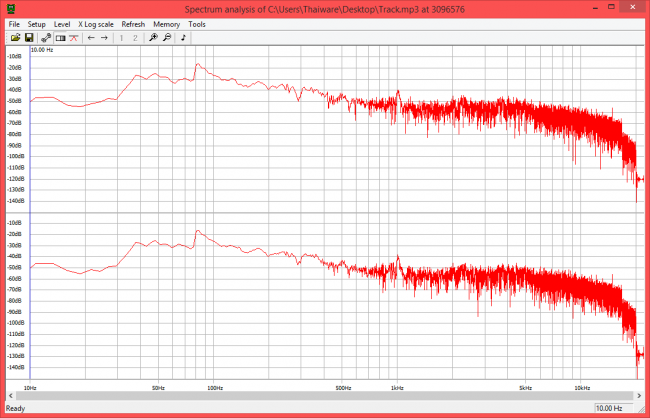Image resolution: width=650 pixels, height=418 pixels.
Task: Zoom in with the magnifier plus icon
Action: 153,38
